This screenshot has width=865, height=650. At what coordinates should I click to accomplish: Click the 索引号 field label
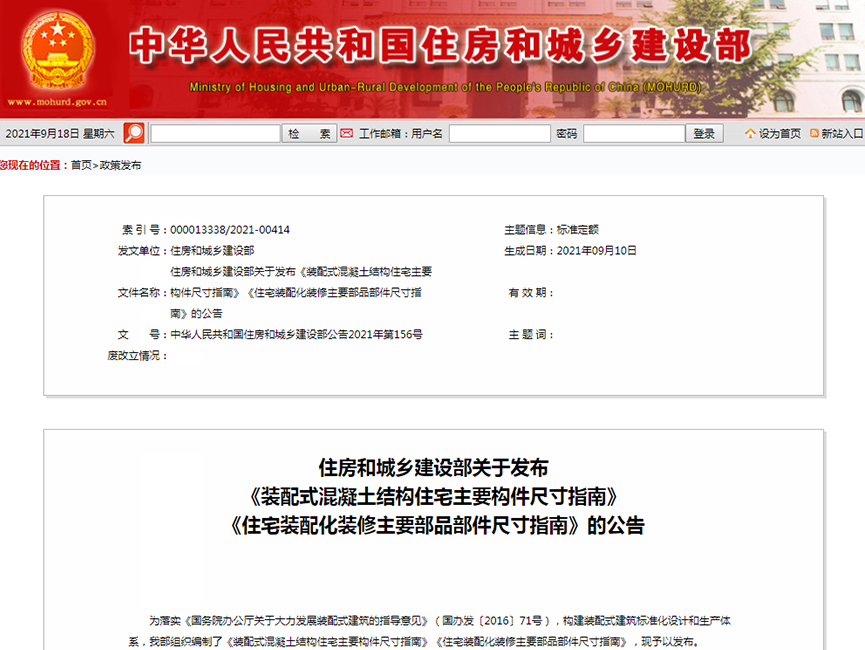[x=145, y=230]
